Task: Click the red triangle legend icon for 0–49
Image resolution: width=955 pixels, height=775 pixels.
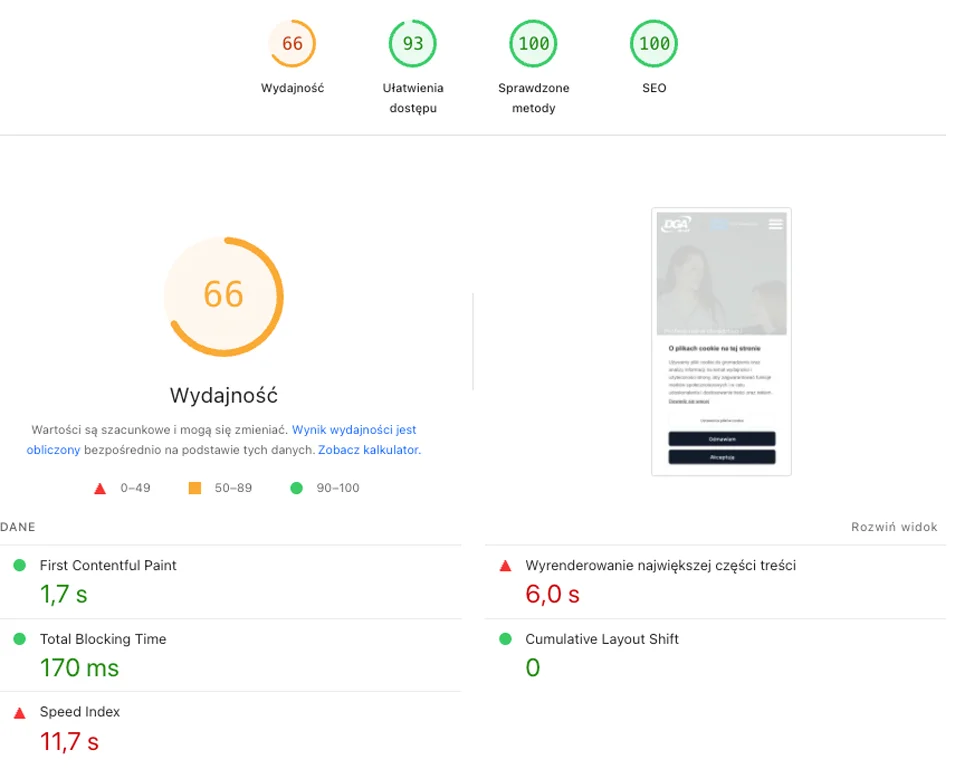Action: tap(99, 488)
